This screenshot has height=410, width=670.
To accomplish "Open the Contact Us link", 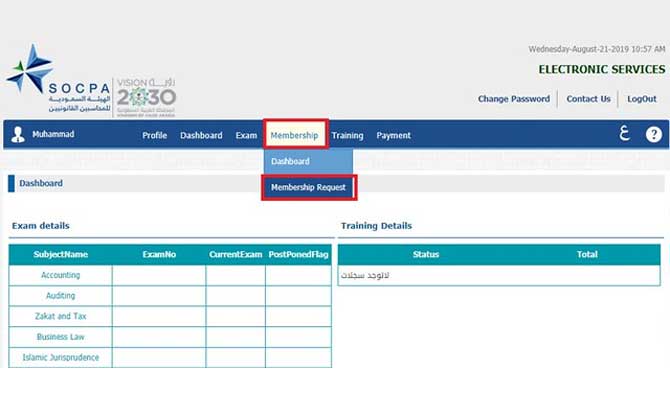I will point(588,99).
